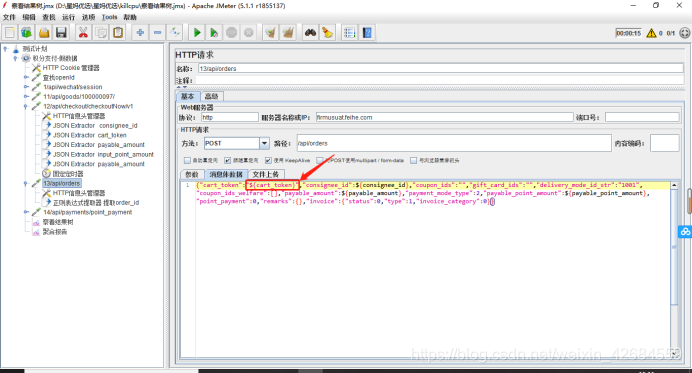Switch to the 高级 tab

[x=211, y=96]
